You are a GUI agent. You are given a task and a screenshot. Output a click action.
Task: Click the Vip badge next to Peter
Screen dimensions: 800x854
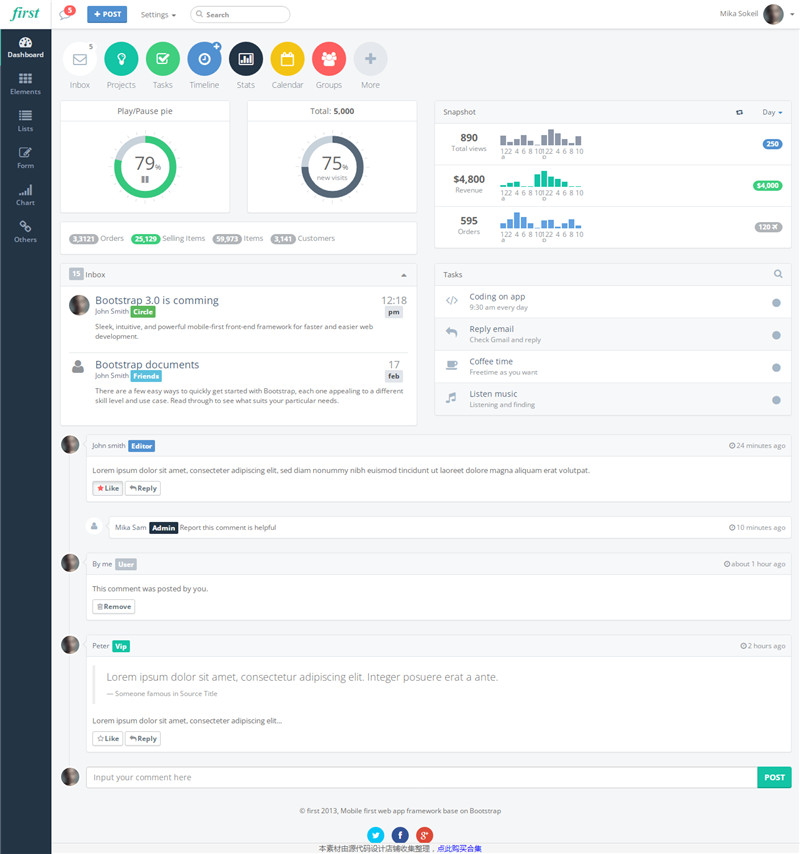121,646
